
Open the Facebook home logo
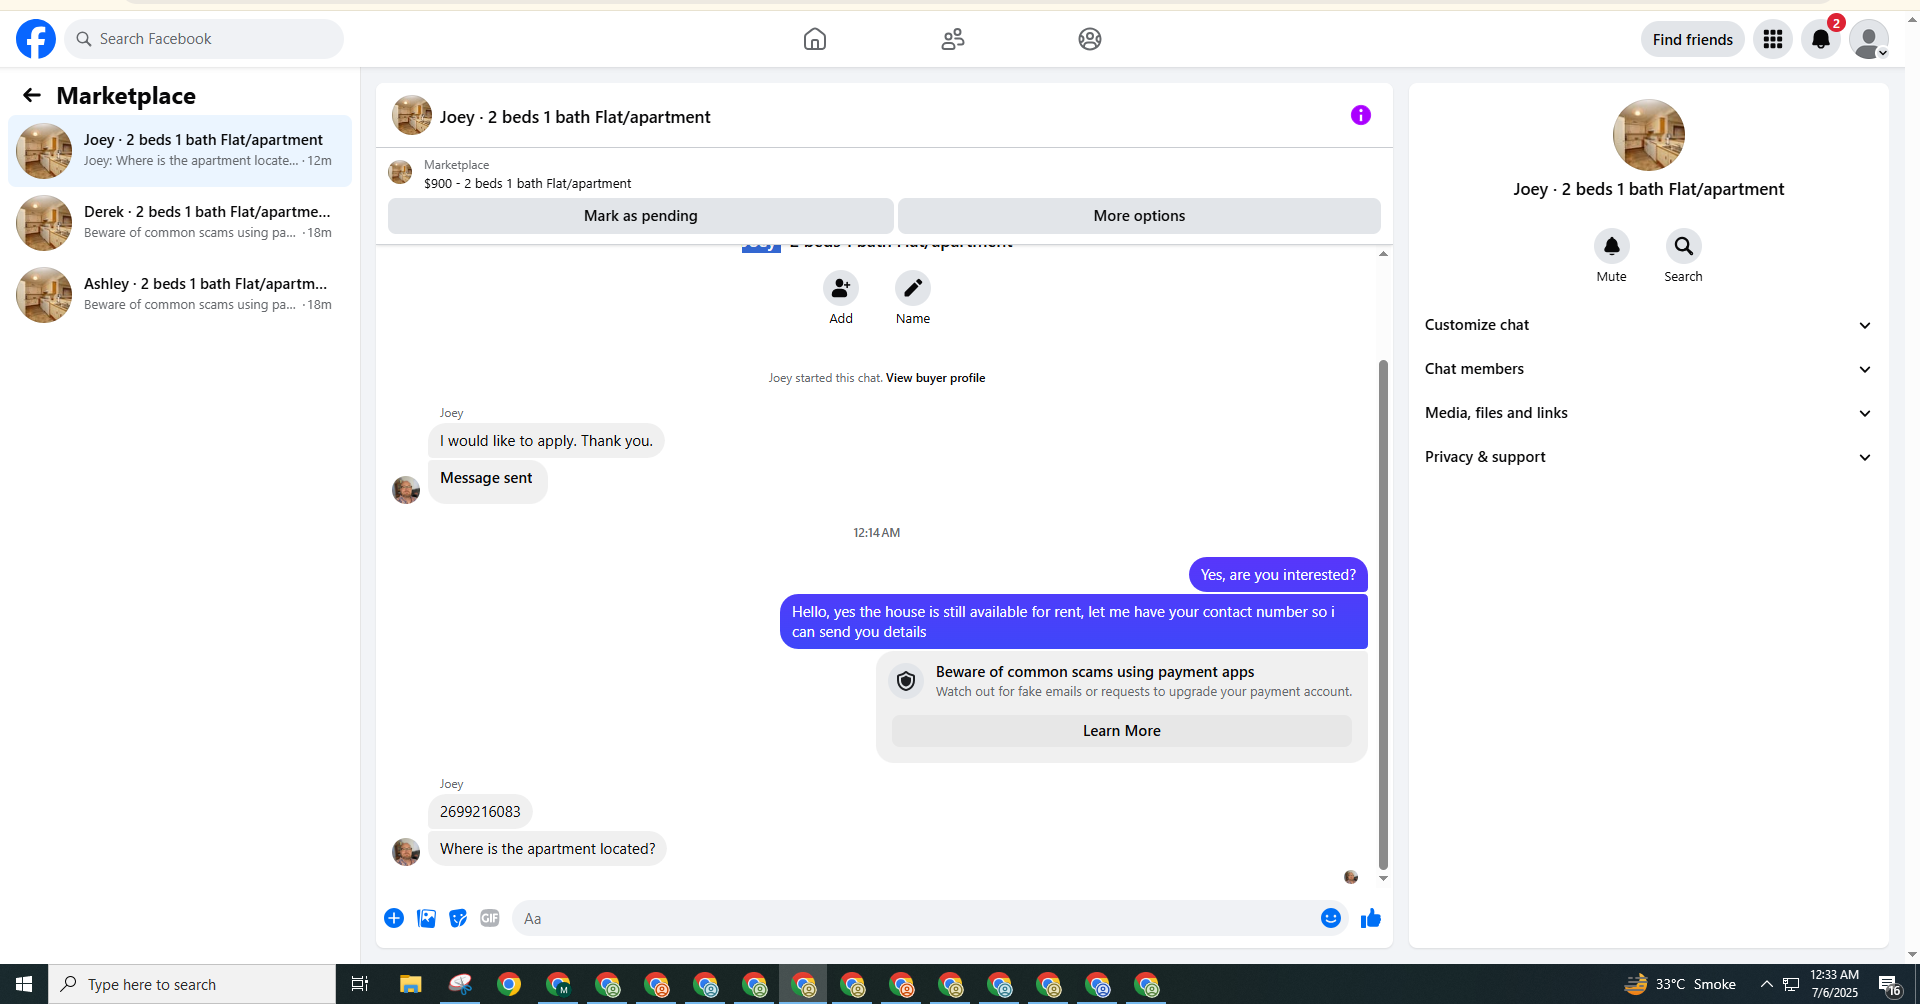[36, 39]
